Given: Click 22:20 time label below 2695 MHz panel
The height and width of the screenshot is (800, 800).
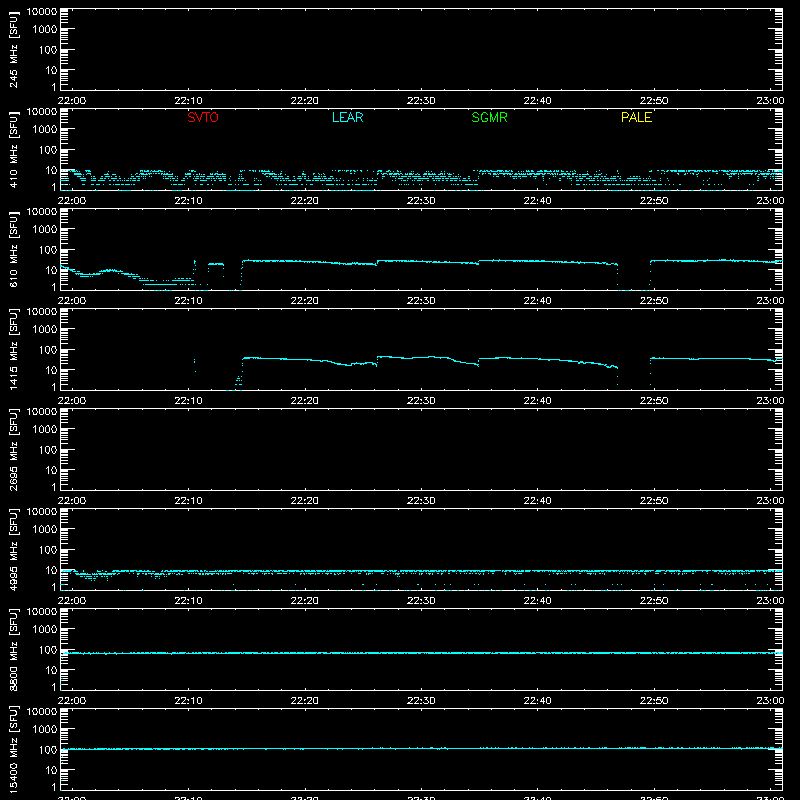Looking at the screenshot, I should click(305, 501).
